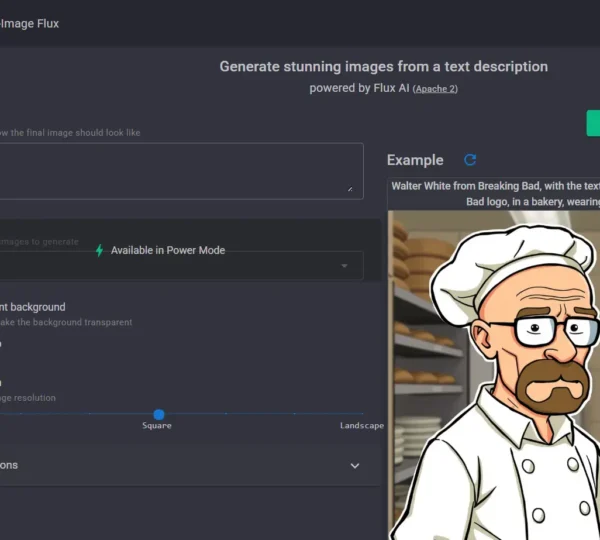Click the 'powered by Flux AI' subtitle

(x=359, y=88)
